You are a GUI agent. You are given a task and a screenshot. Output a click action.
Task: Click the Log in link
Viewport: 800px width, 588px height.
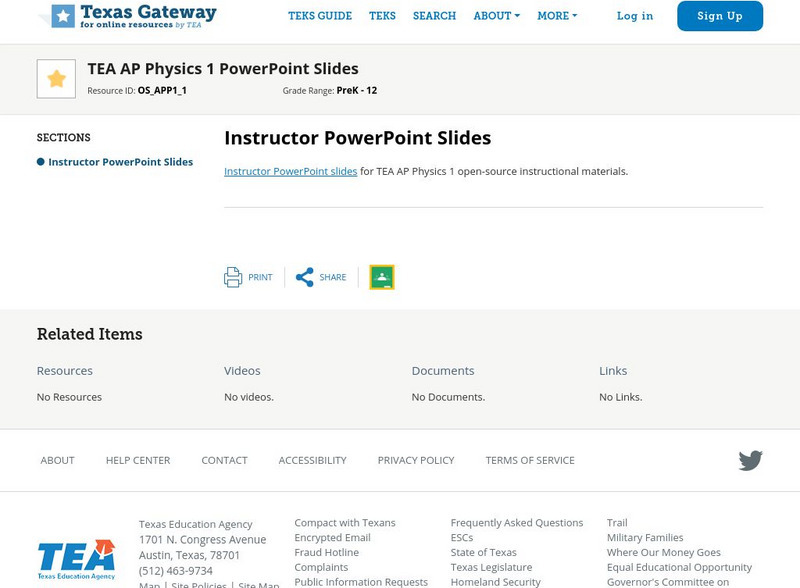636,16
